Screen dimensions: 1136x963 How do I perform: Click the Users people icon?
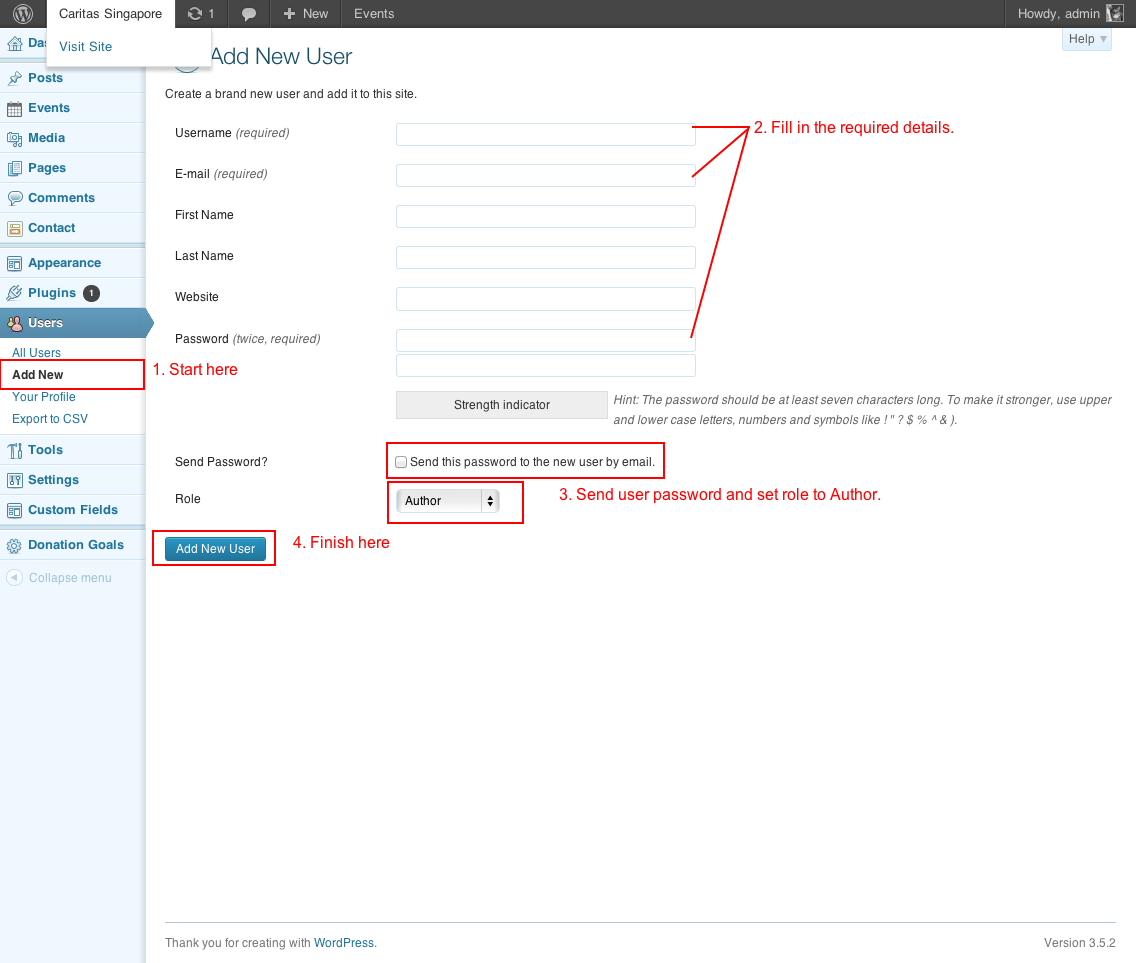click(x=14, y=323)
